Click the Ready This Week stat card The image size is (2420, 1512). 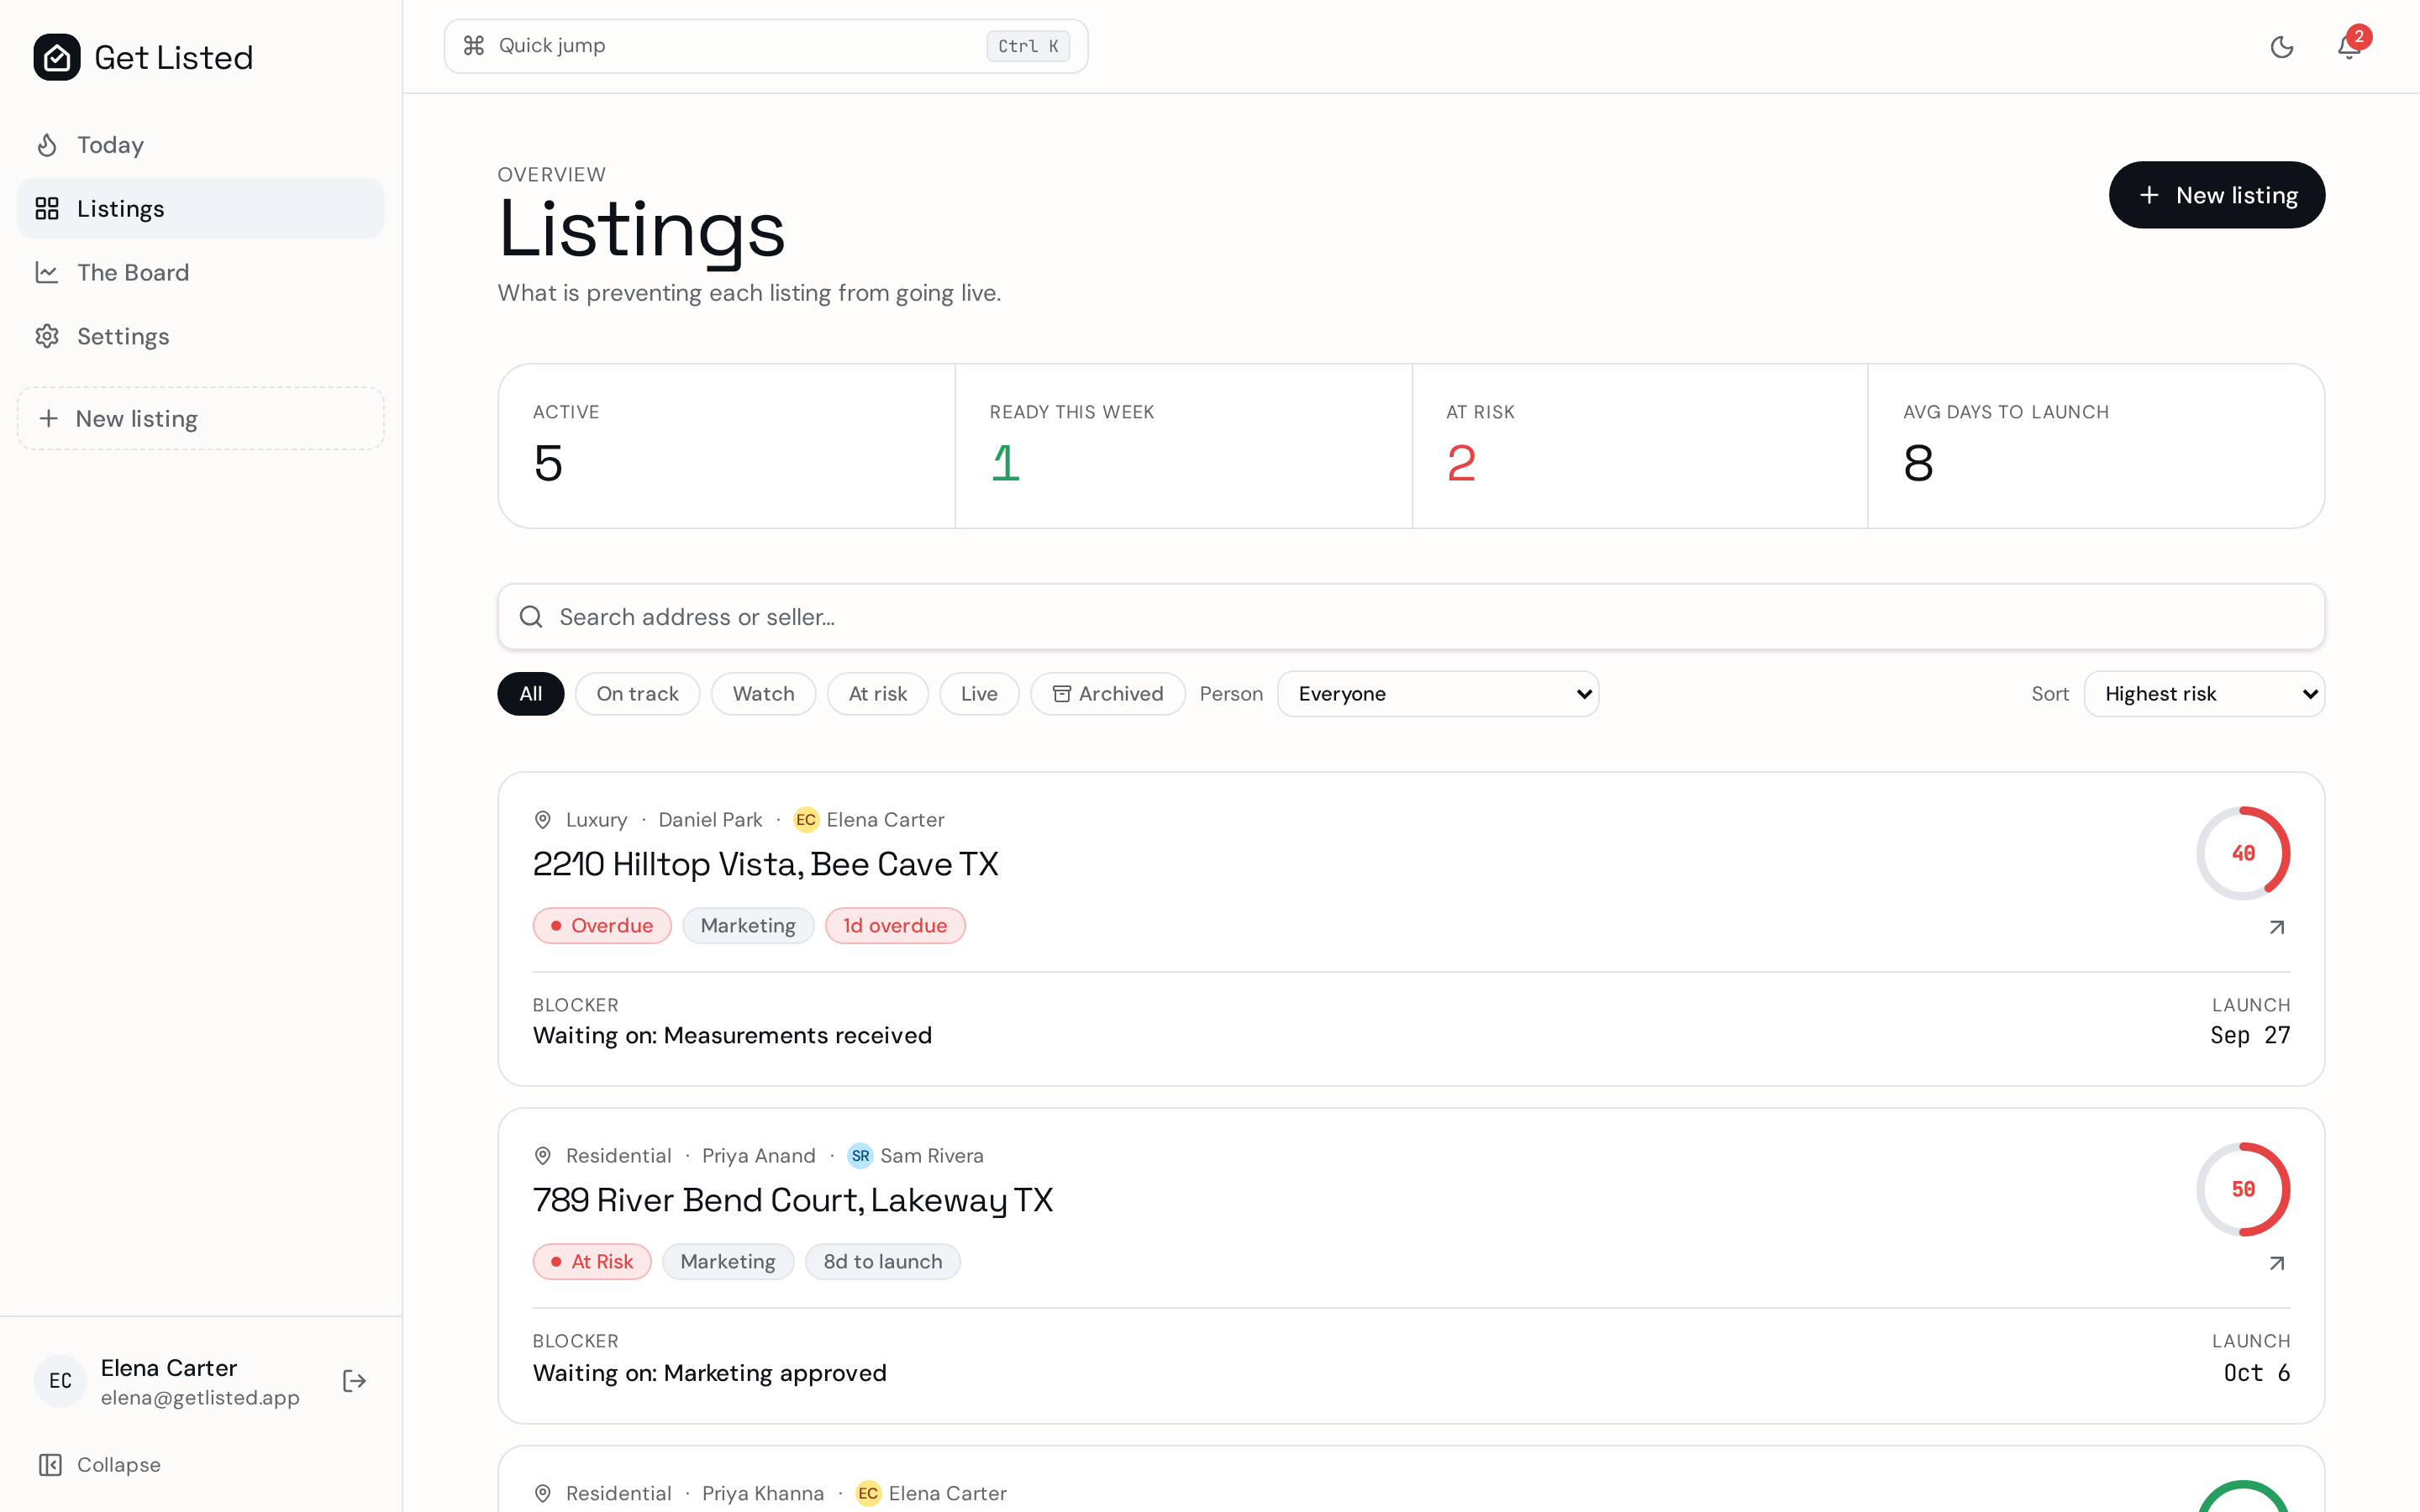pyautogui.click(x=1183, y=446)
